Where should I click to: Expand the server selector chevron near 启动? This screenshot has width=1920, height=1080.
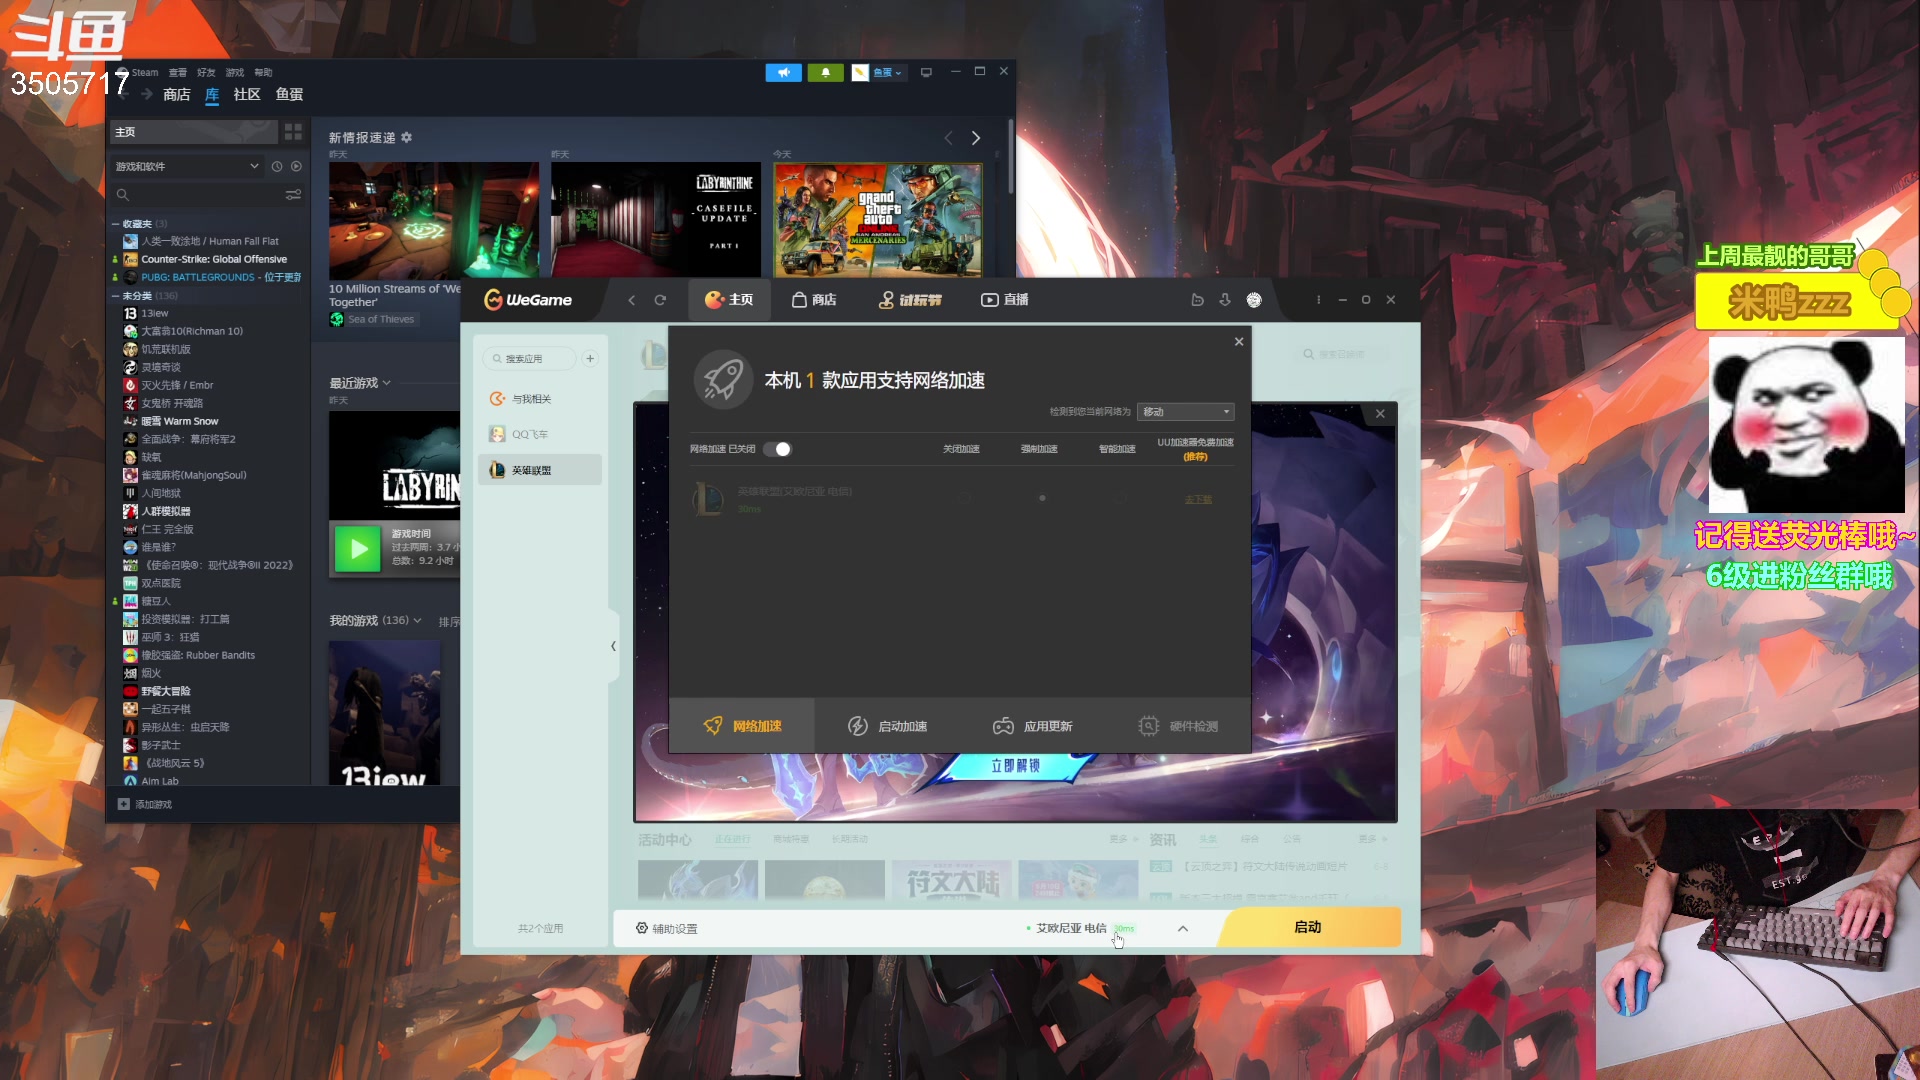click(x=1183, y=929)
